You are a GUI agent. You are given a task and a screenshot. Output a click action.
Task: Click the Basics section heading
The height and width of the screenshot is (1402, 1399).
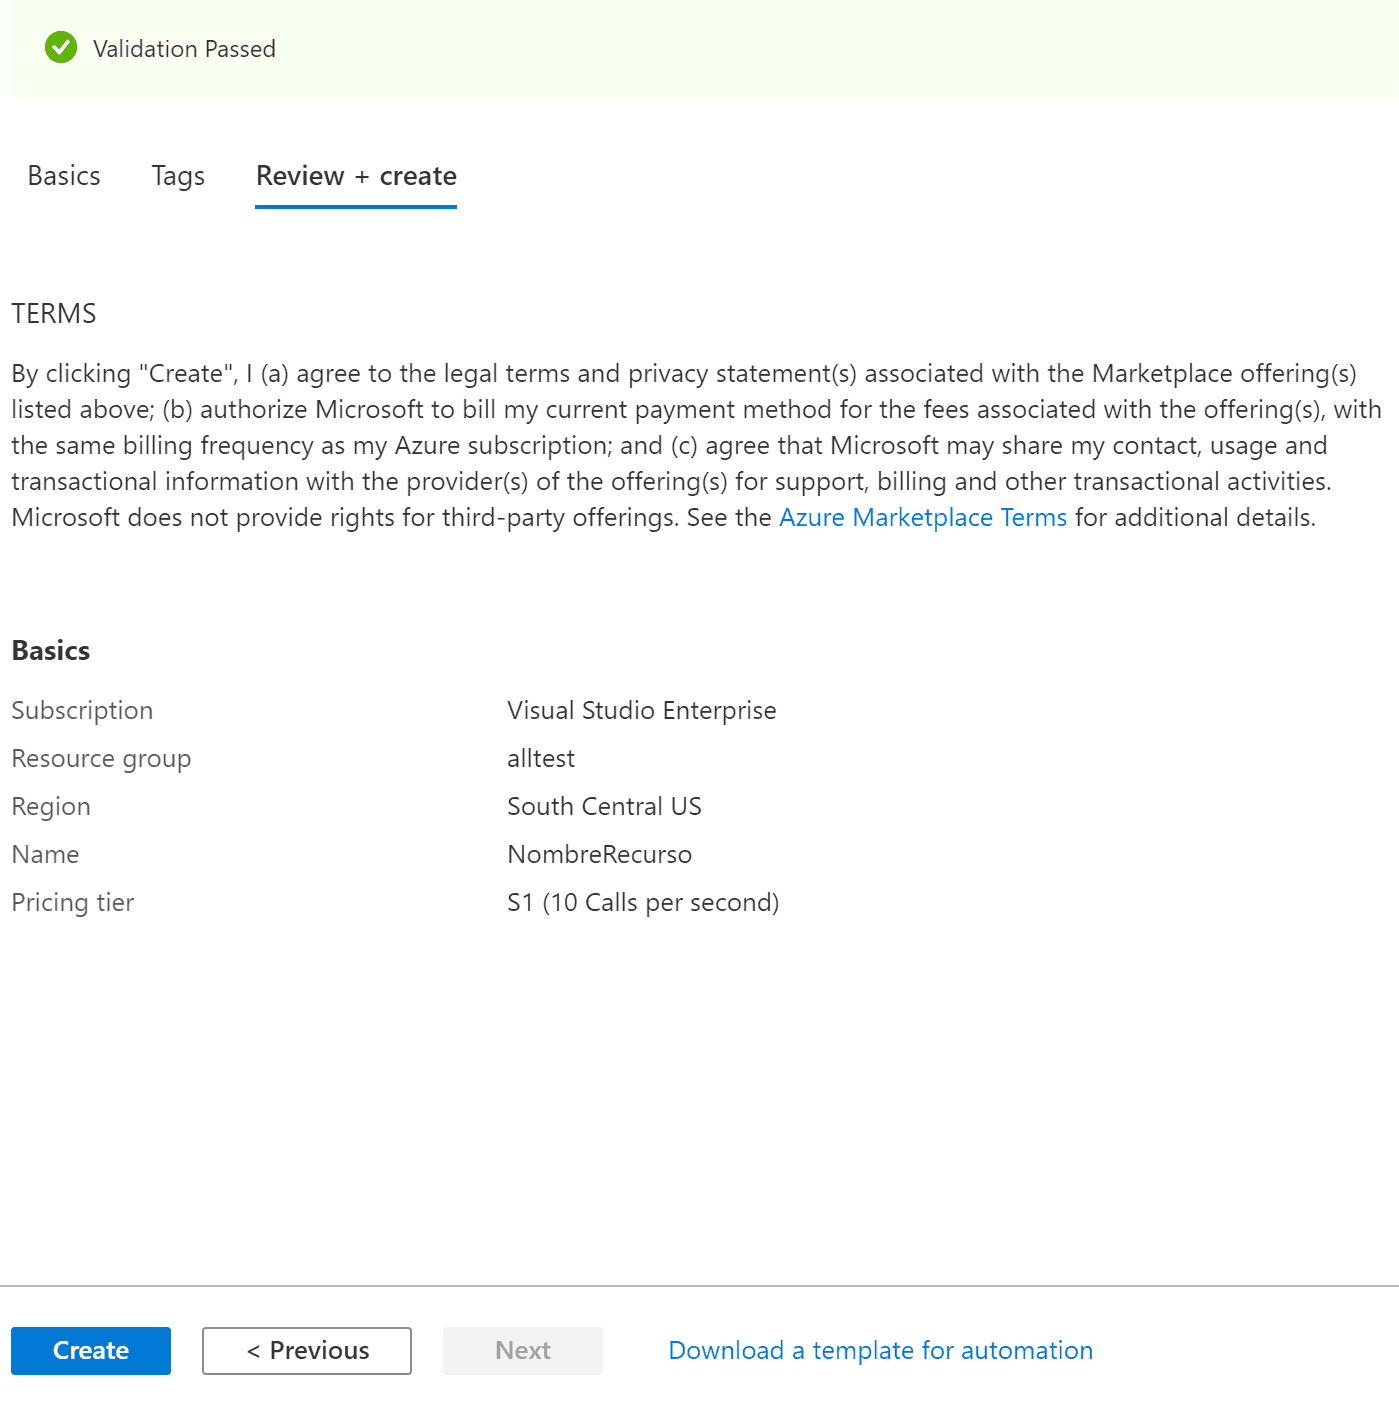[51, 651]
